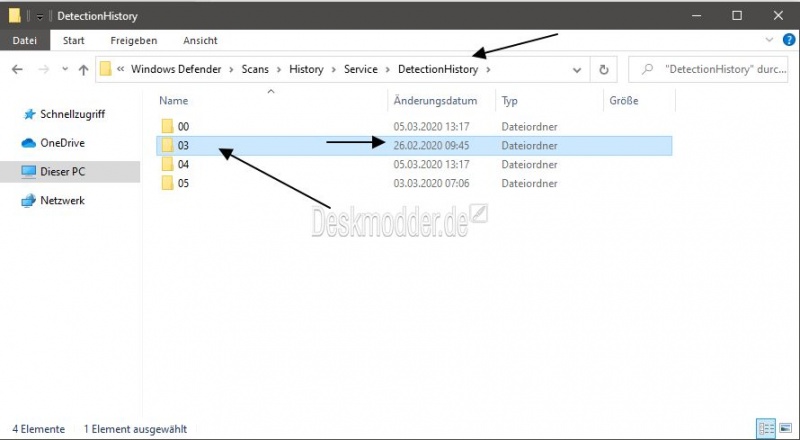Open the Freigeben ribbon tab
This screenshot has height=440, width=800.
pos(133,40)
